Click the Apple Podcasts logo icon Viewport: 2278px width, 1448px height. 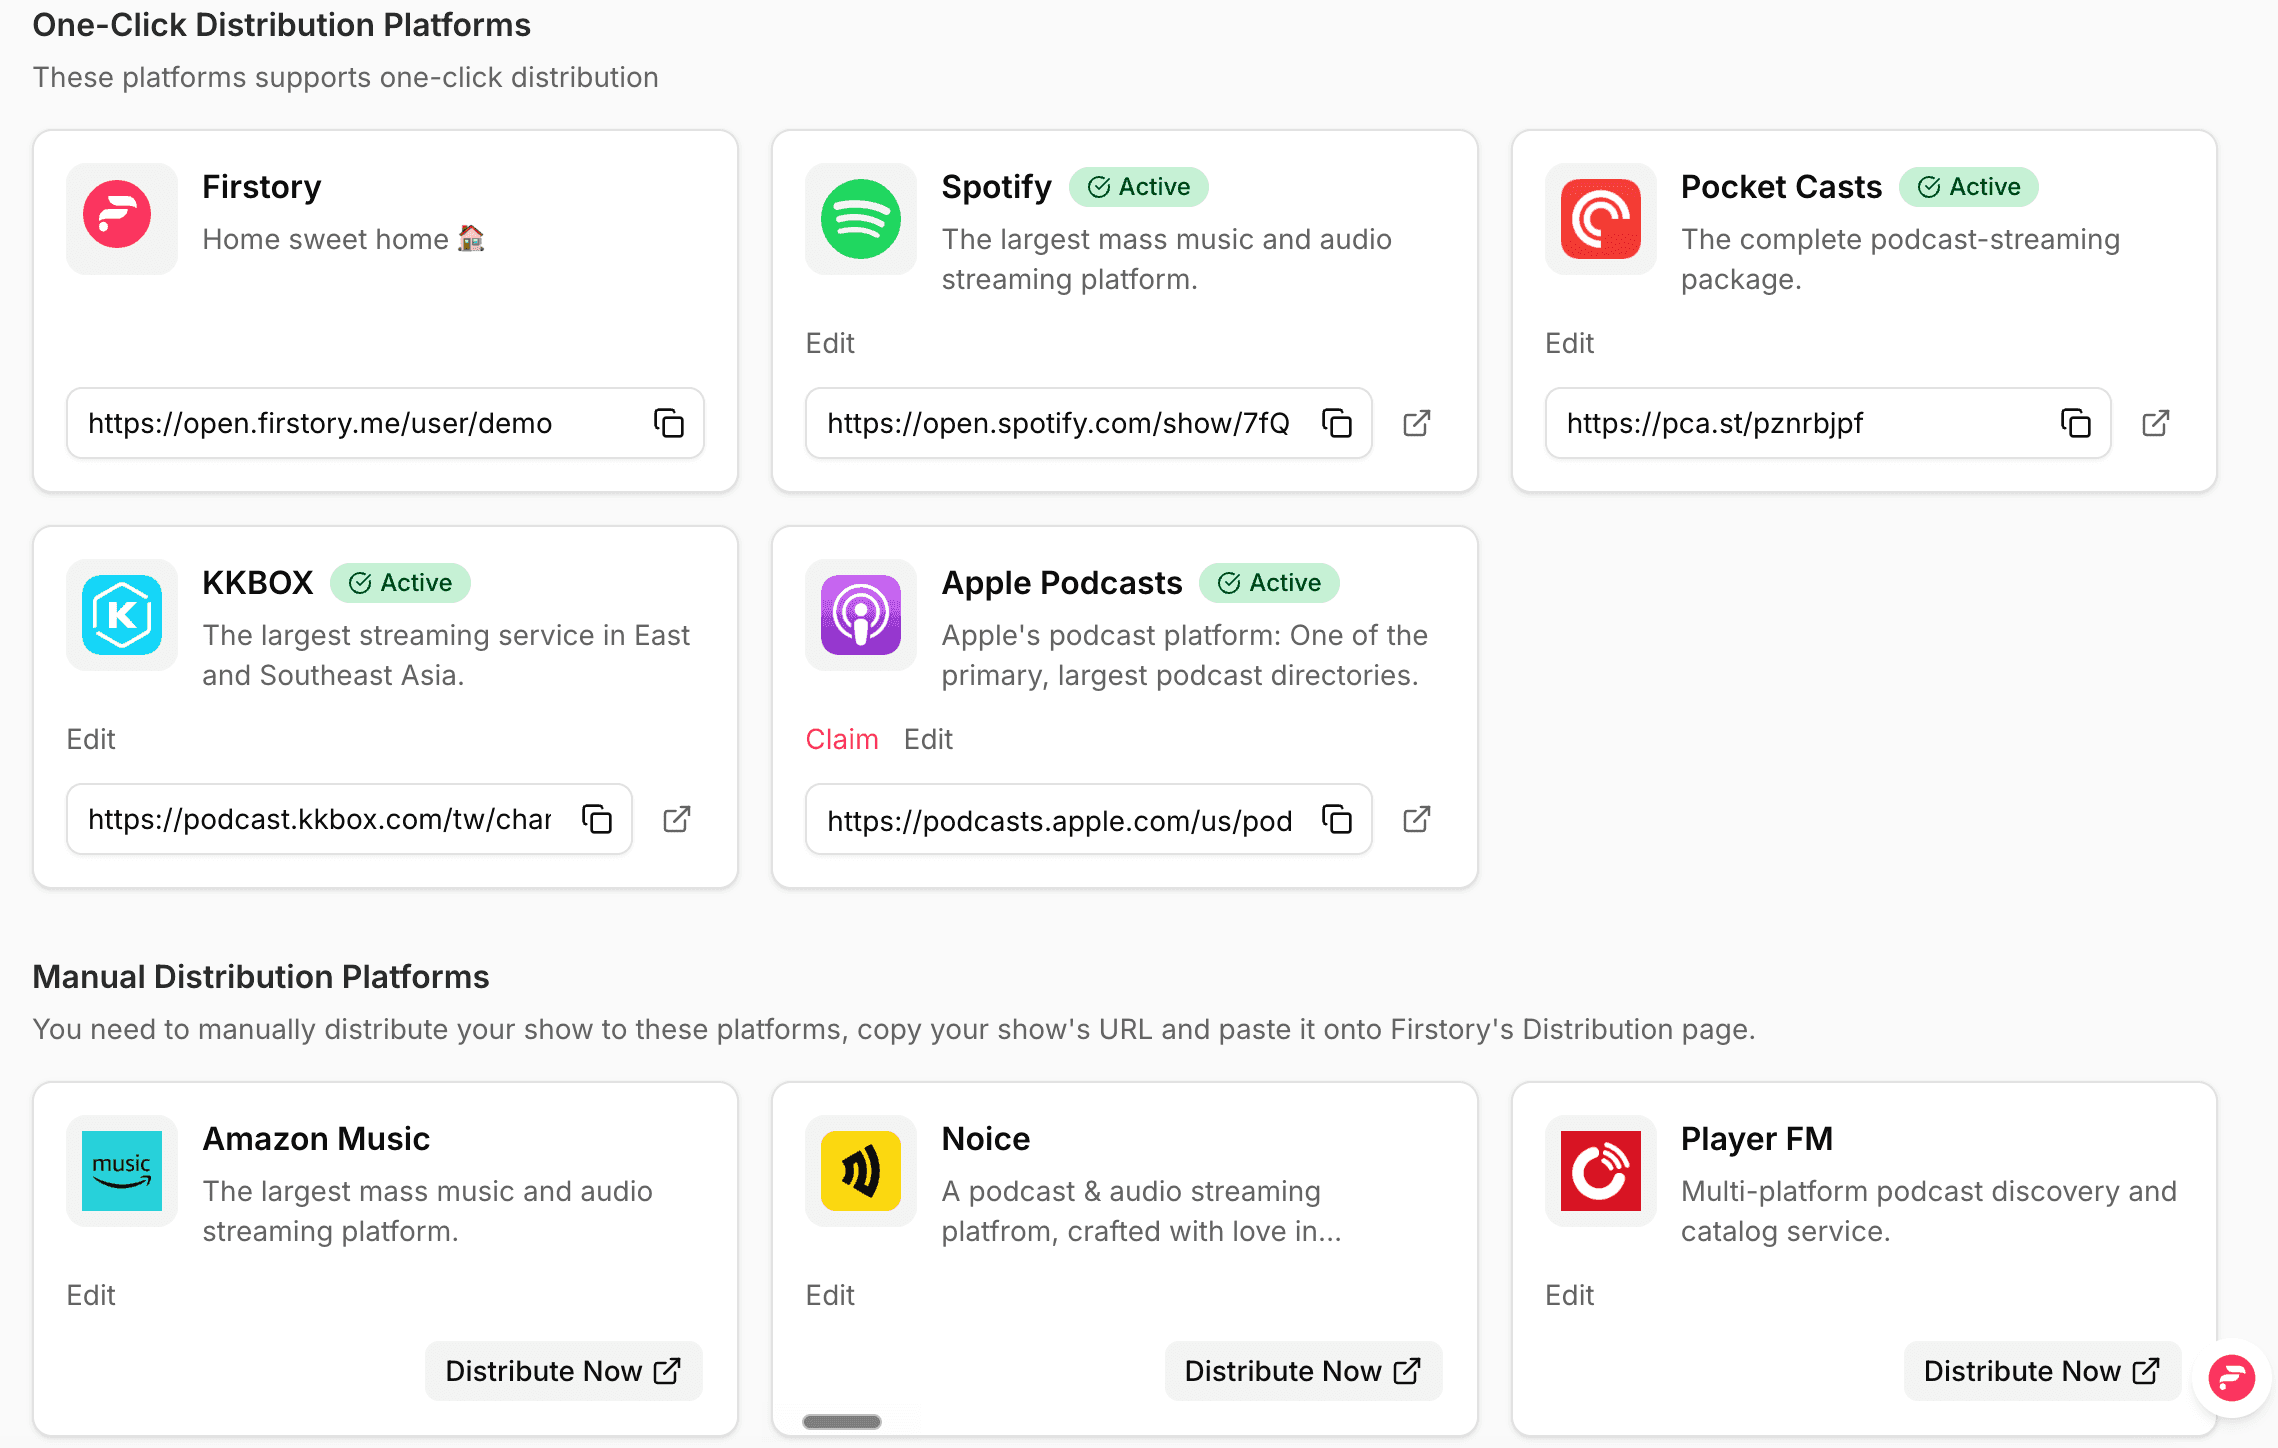(860, 614)
